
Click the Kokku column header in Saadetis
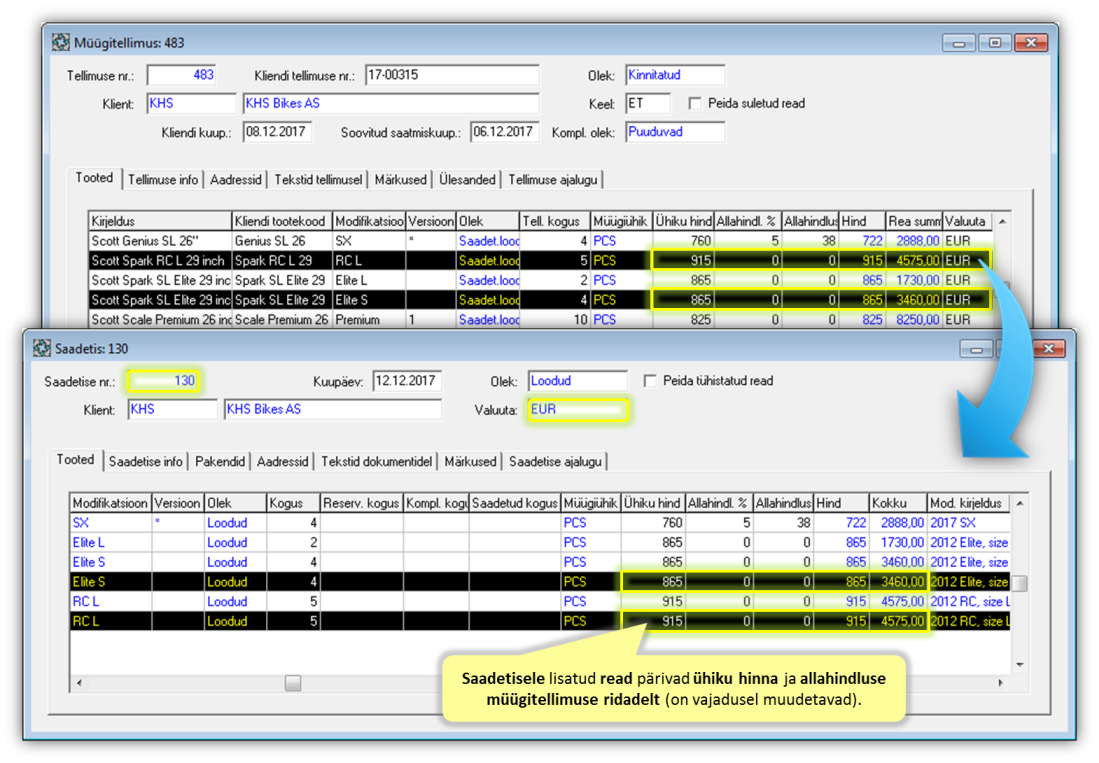[x=898, y=503]
